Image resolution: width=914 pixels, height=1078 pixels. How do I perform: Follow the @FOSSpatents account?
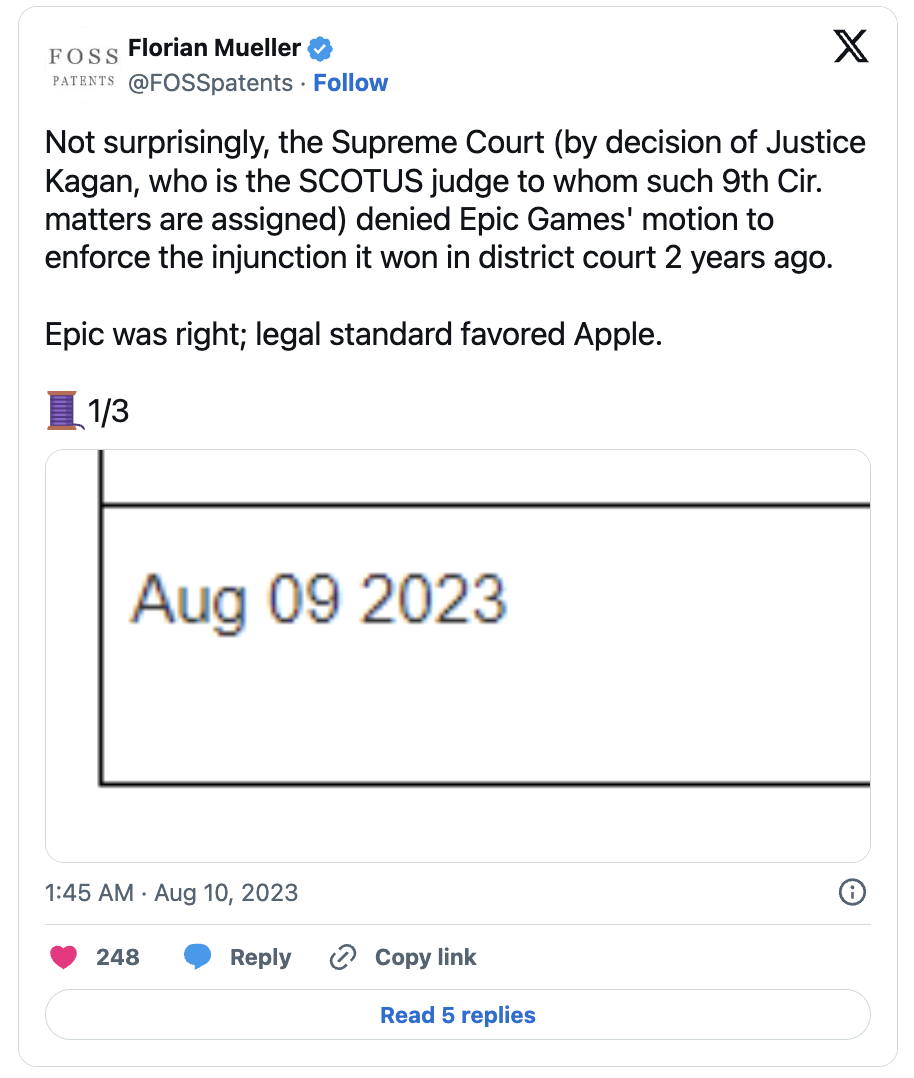tap(350, 82)
